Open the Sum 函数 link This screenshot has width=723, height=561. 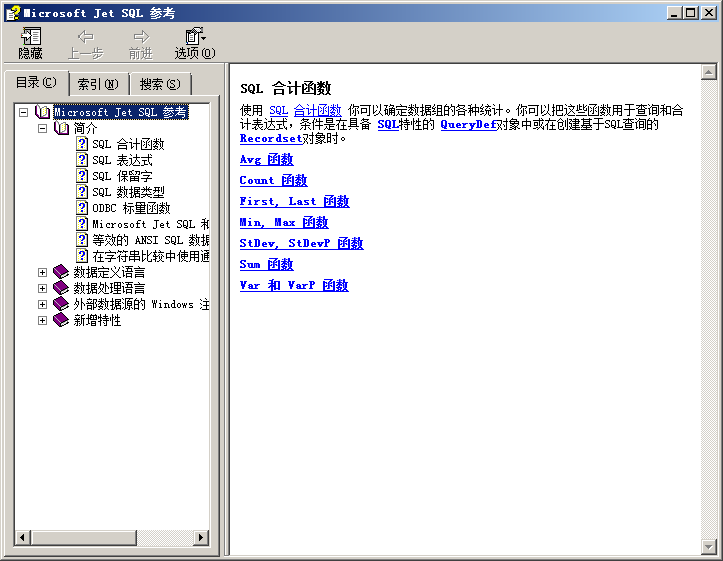267,265
